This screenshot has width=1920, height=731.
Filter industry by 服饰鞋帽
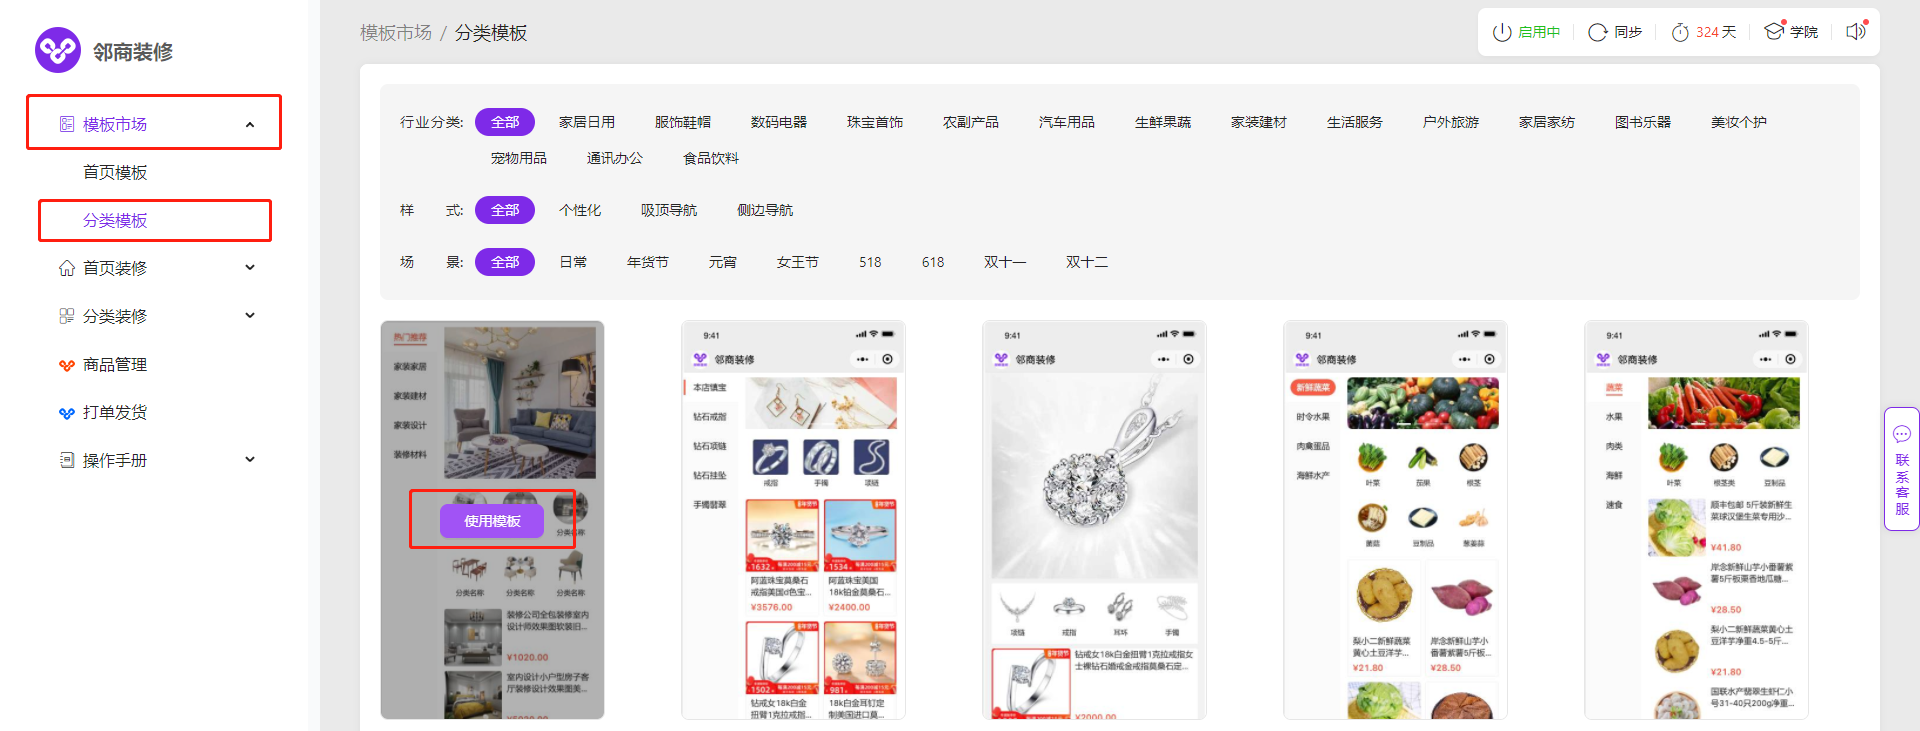(683, 122)
